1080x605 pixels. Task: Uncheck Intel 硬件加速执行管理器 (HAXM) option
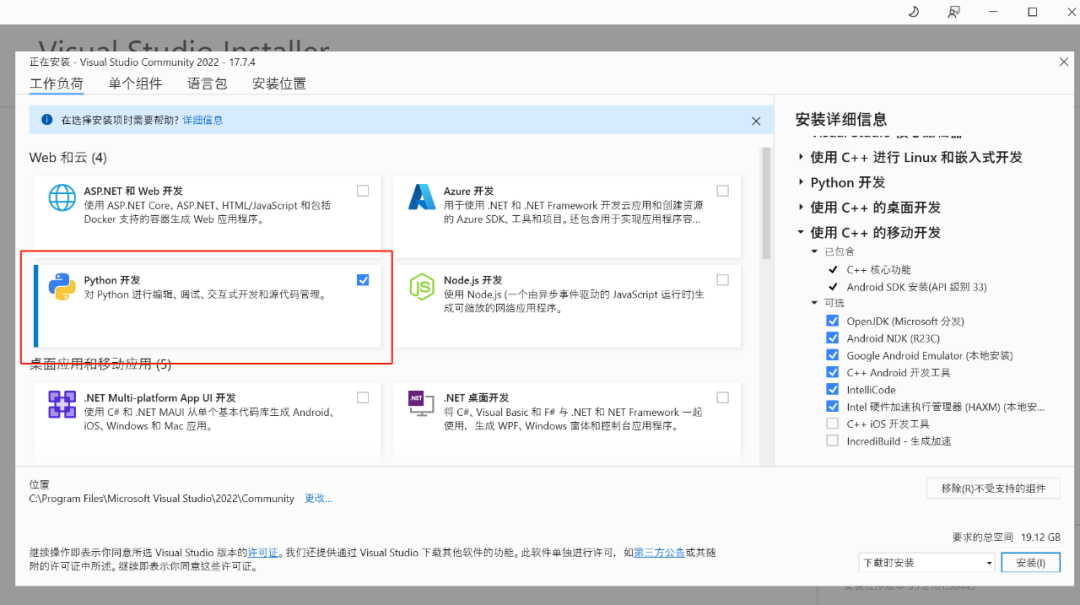pyautogui.click(x=833, y=407)
